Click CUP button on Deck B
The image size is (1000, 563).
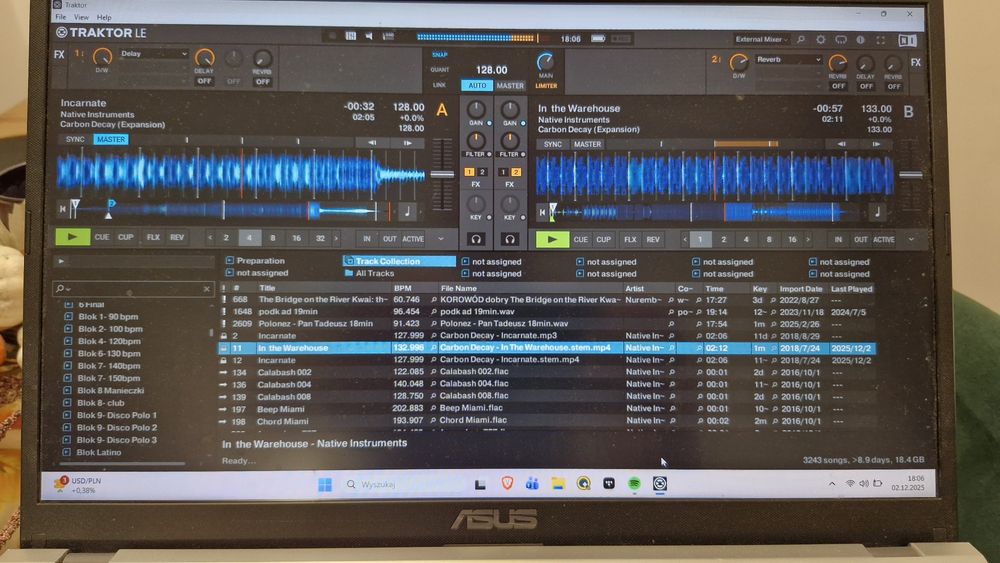pos(603,240)
